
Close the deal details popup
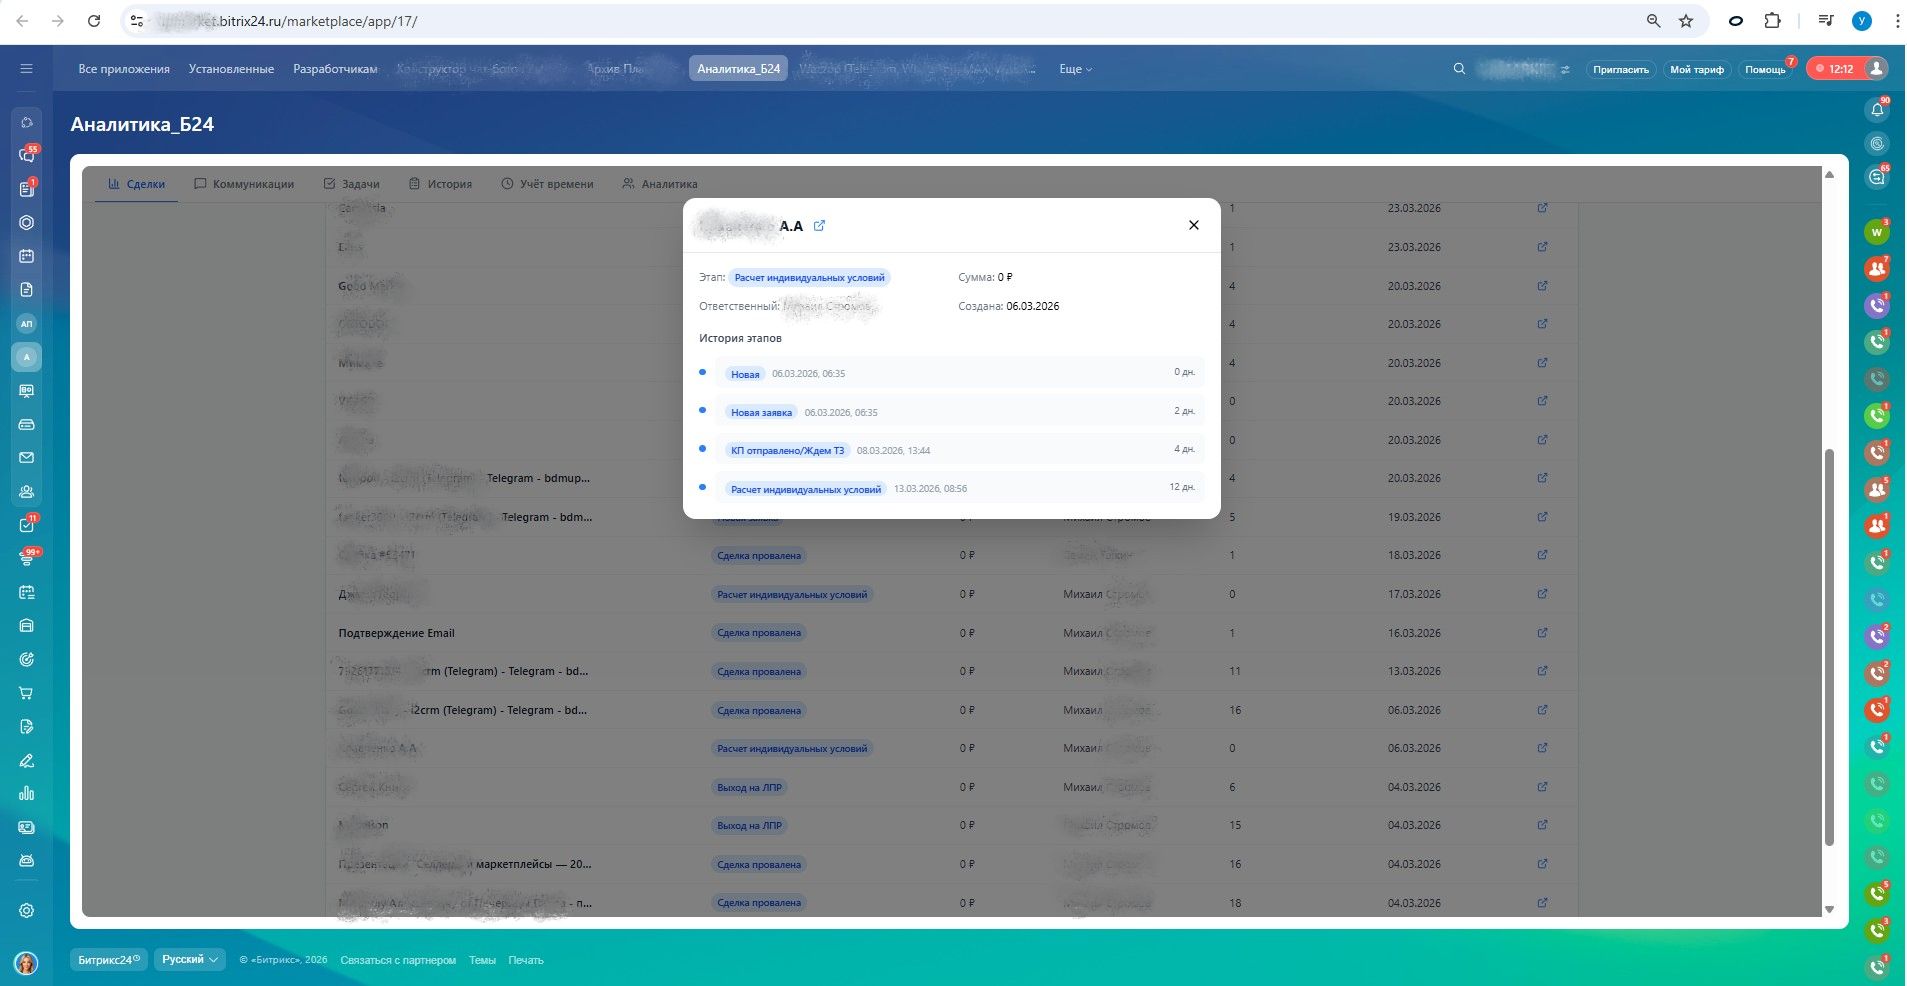tap(1193, 225)
